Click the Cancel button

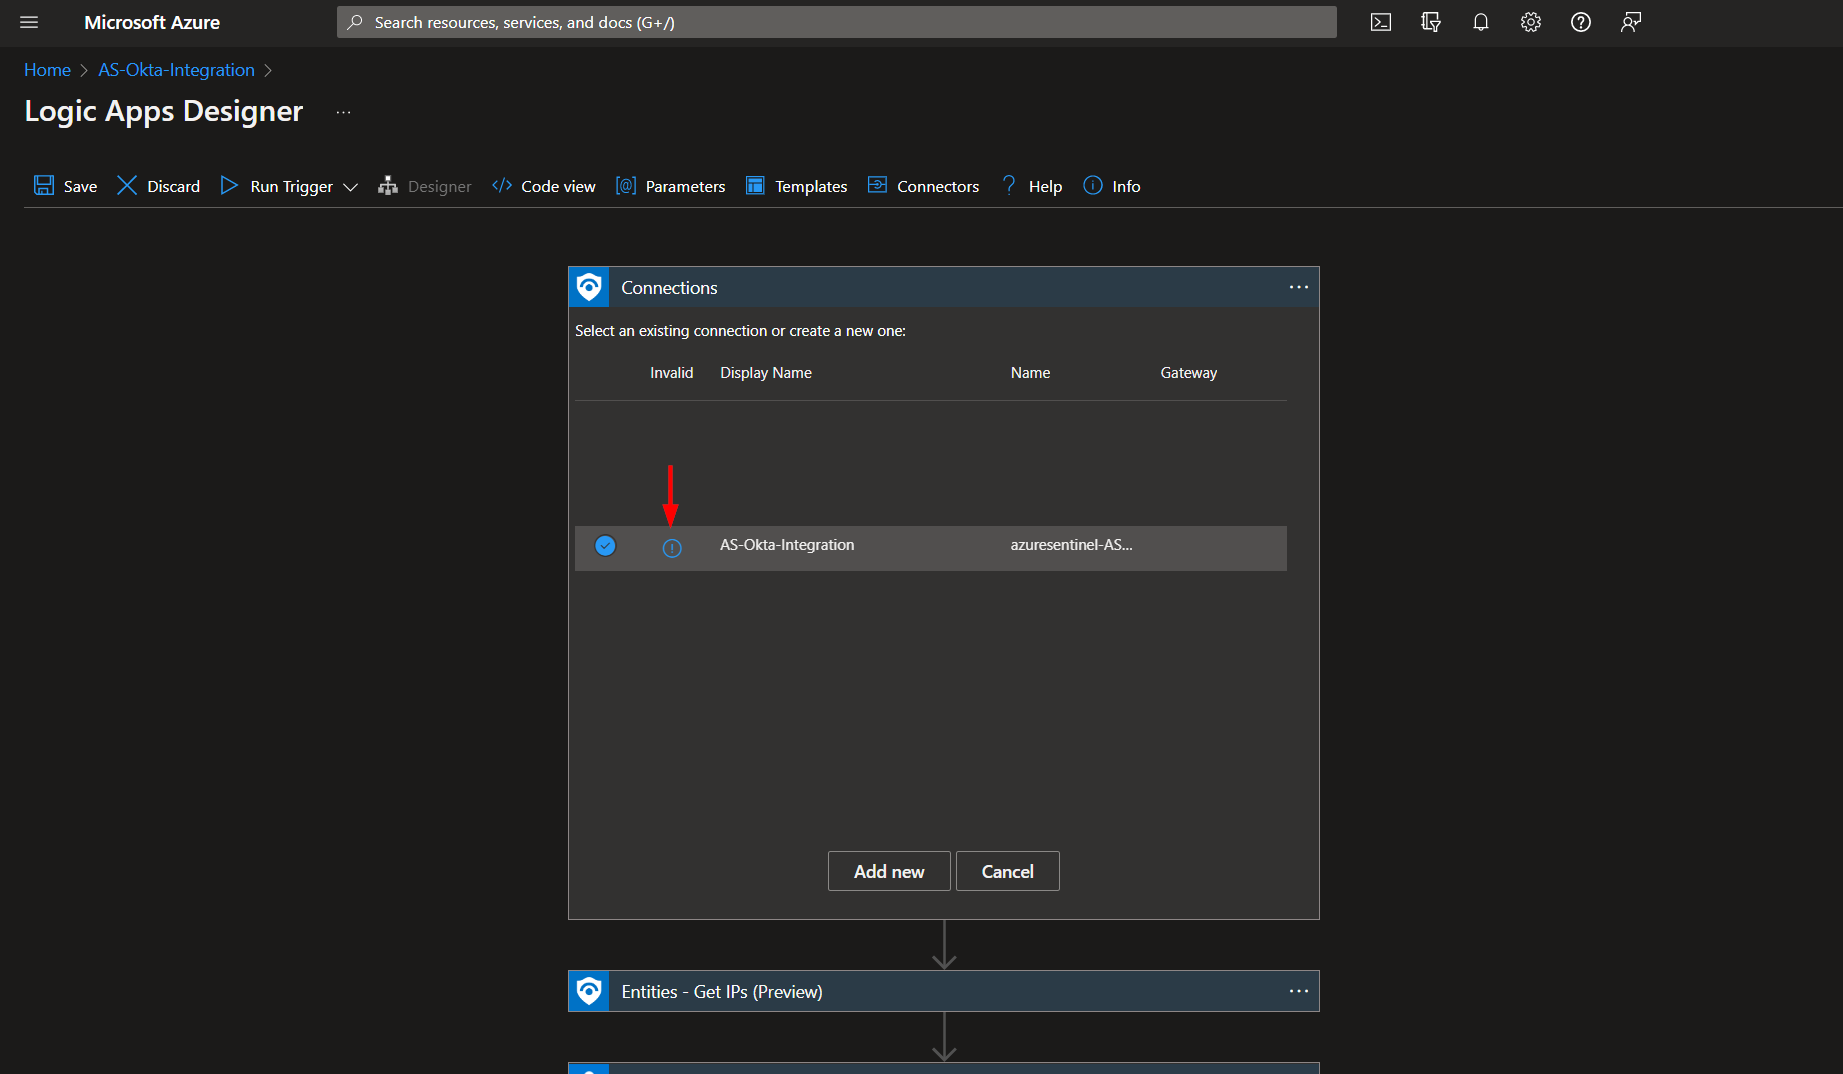click(x=1007, y=871)
